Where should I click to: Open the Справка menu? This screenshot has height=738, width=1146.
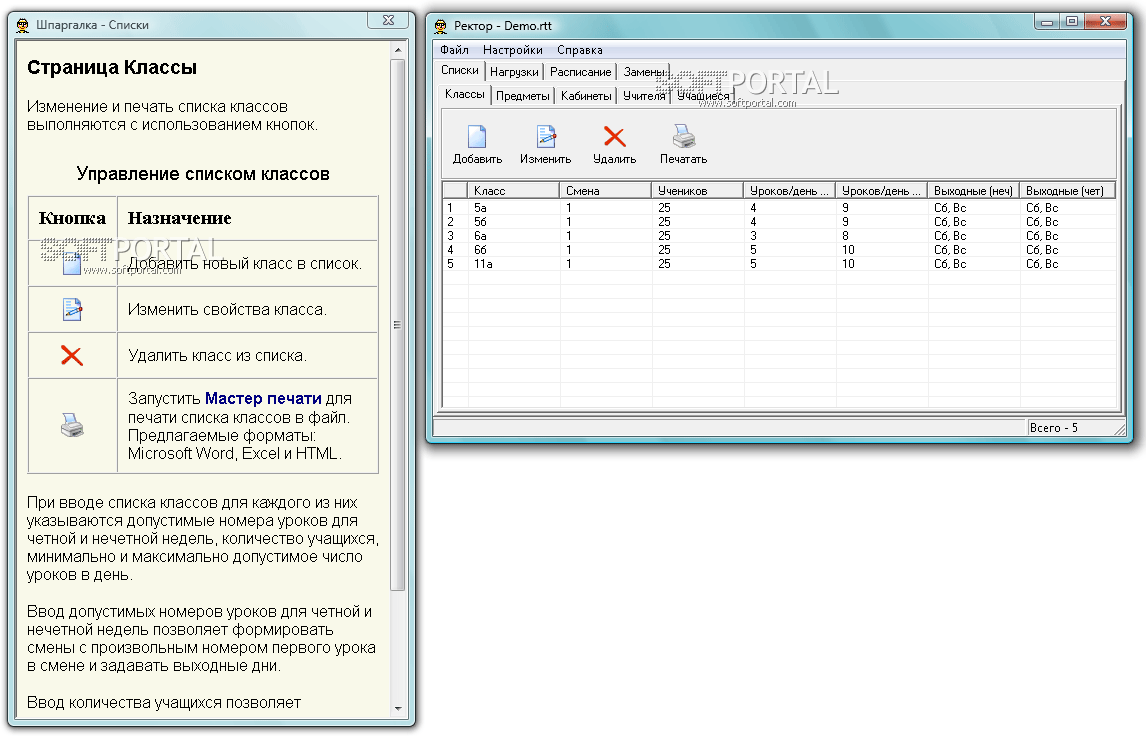tap(580, 50)
